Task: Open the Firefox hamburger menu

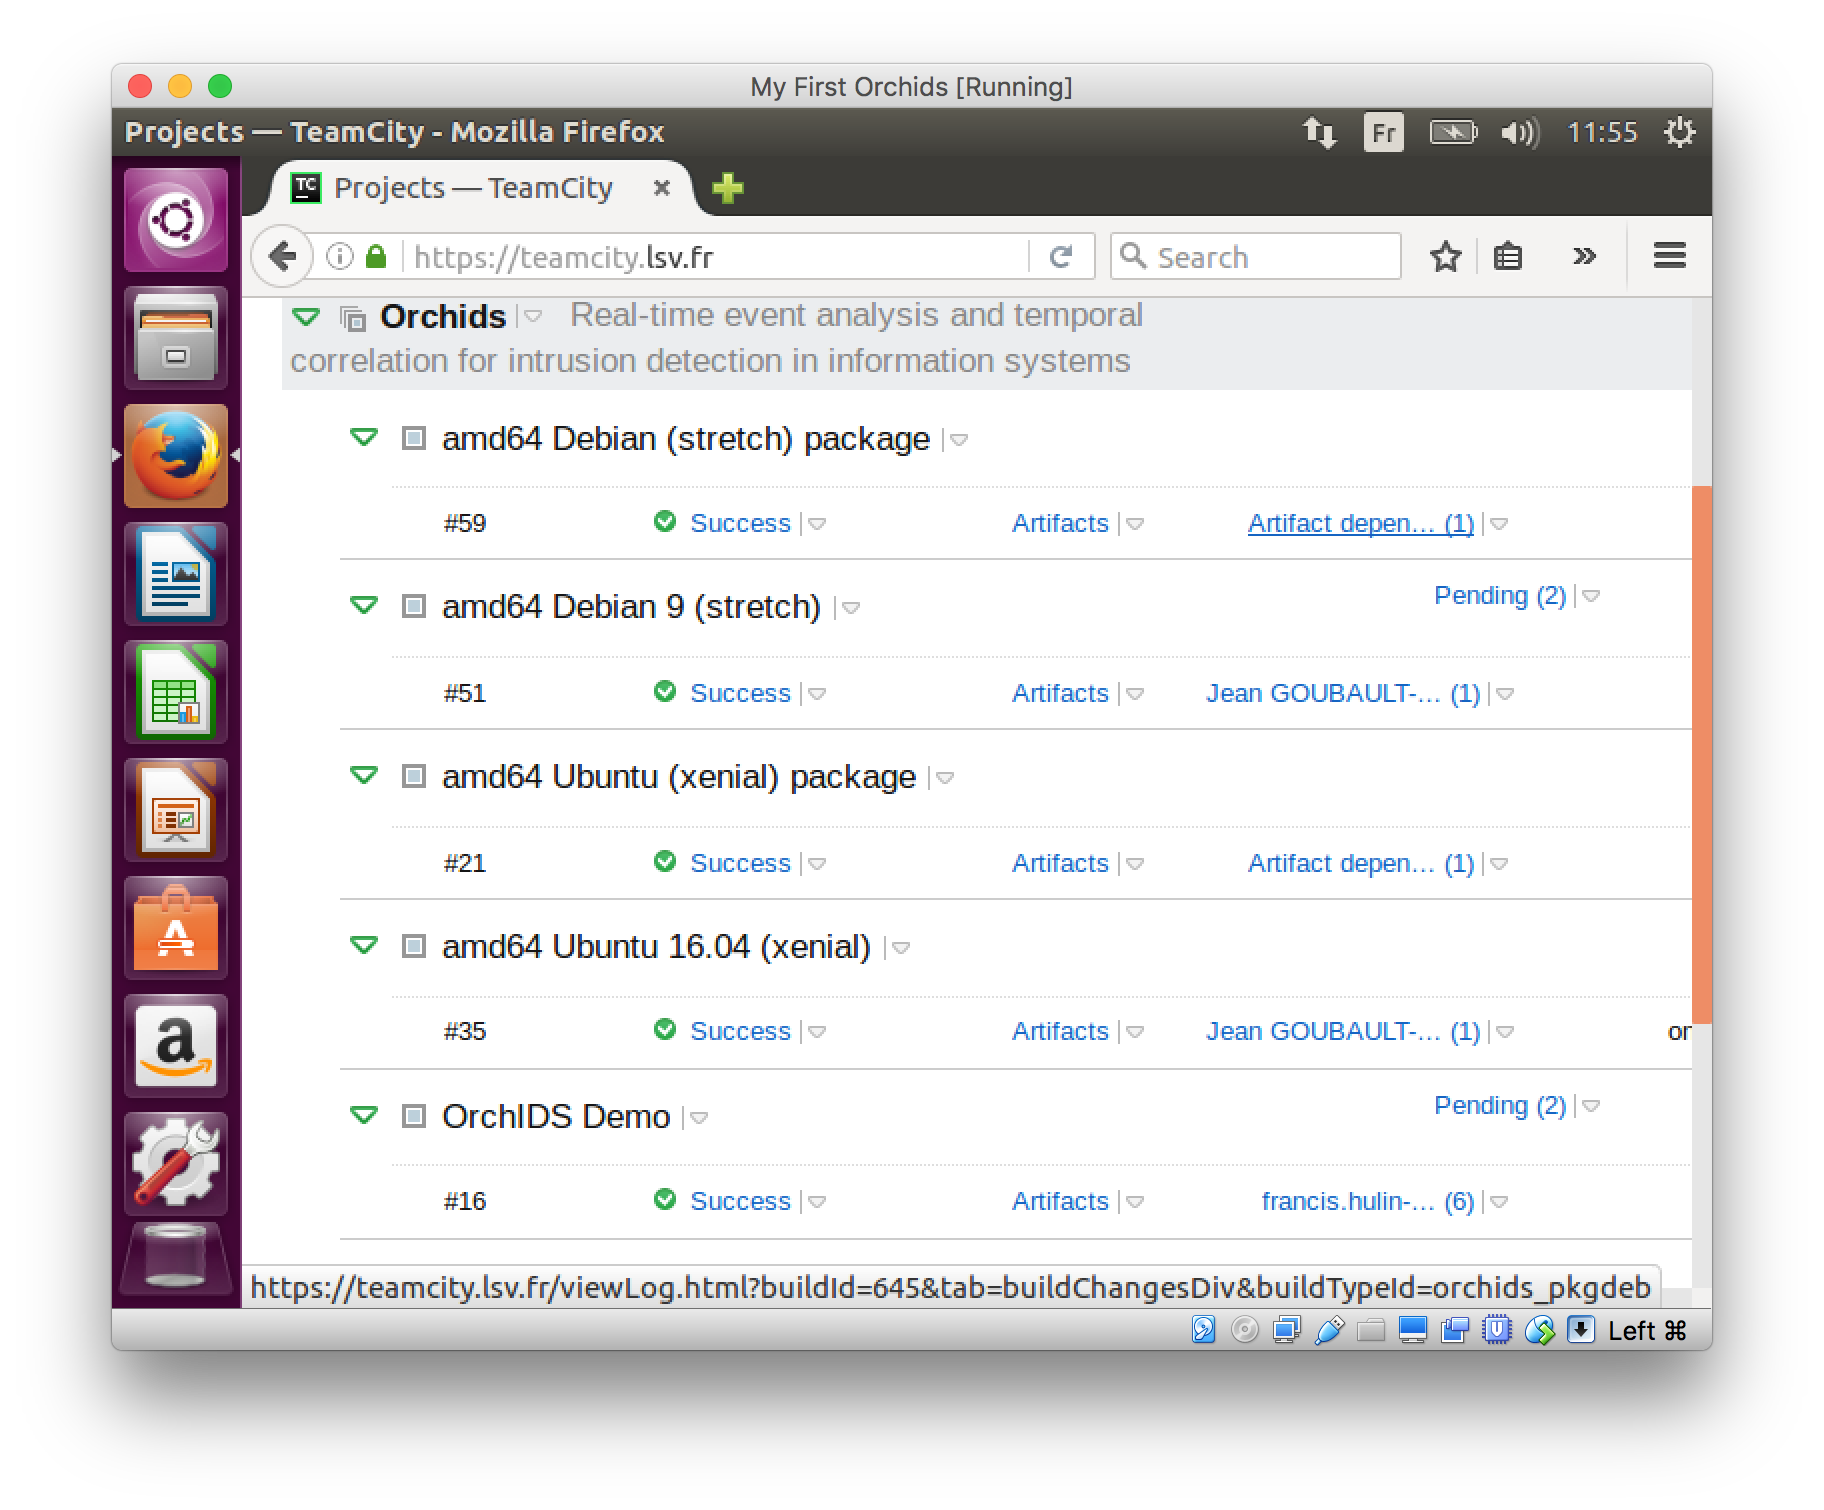Action: (x=1669, y=256)
